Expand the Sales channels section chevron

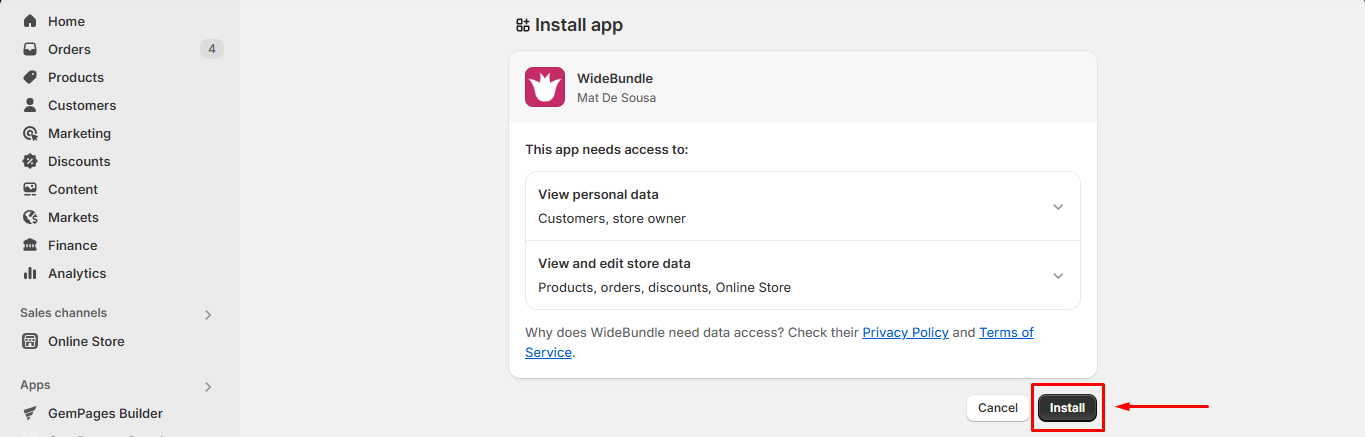[208, 315]
